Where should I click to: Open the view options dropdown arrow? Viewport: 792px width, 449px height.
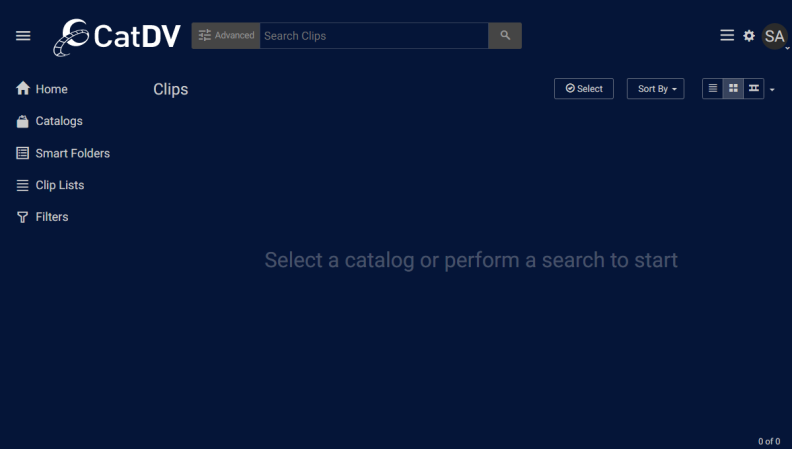(x=772, y=90)
